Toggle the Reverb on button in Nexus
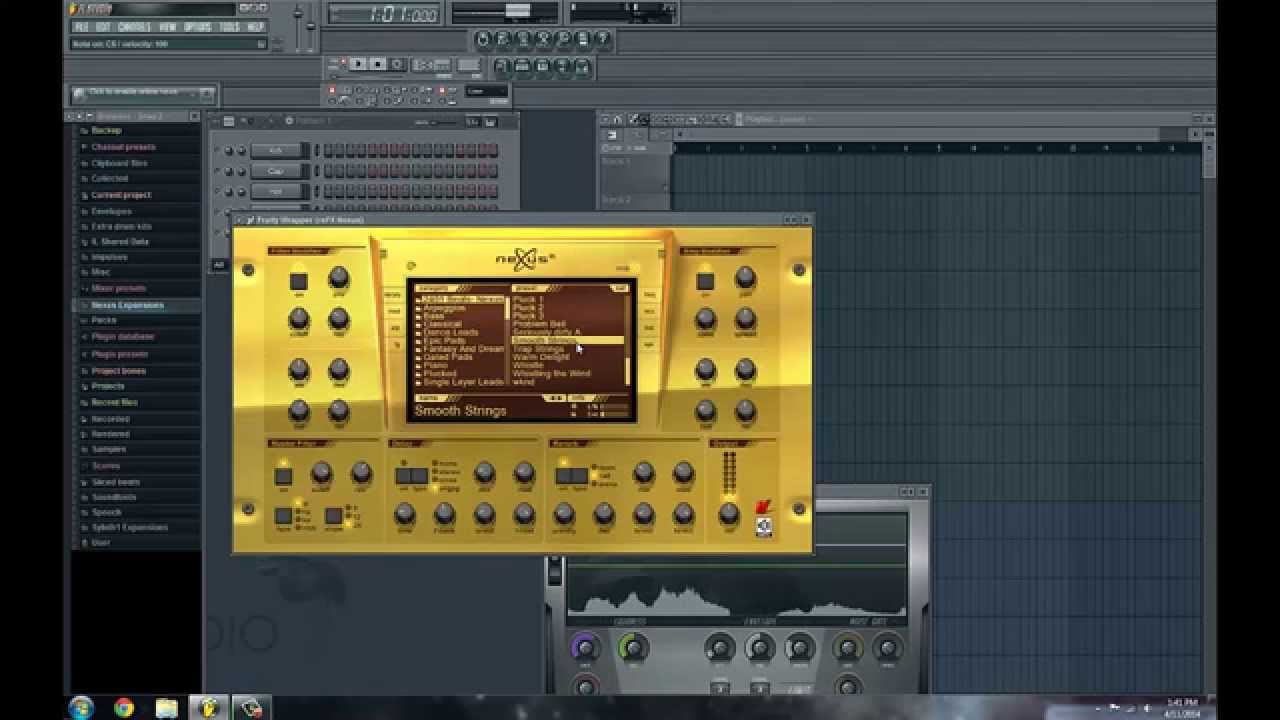The width and height of the screenshot is (1280, 720). click(x=564, y=476)
